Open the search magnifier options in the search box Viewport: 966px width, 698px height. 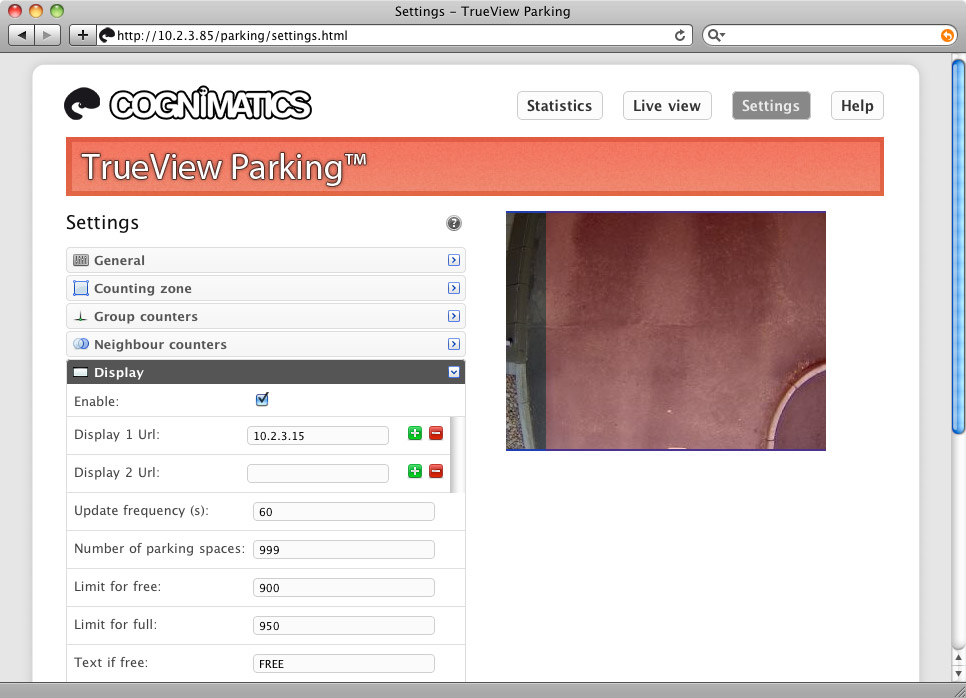click(716, 35)
